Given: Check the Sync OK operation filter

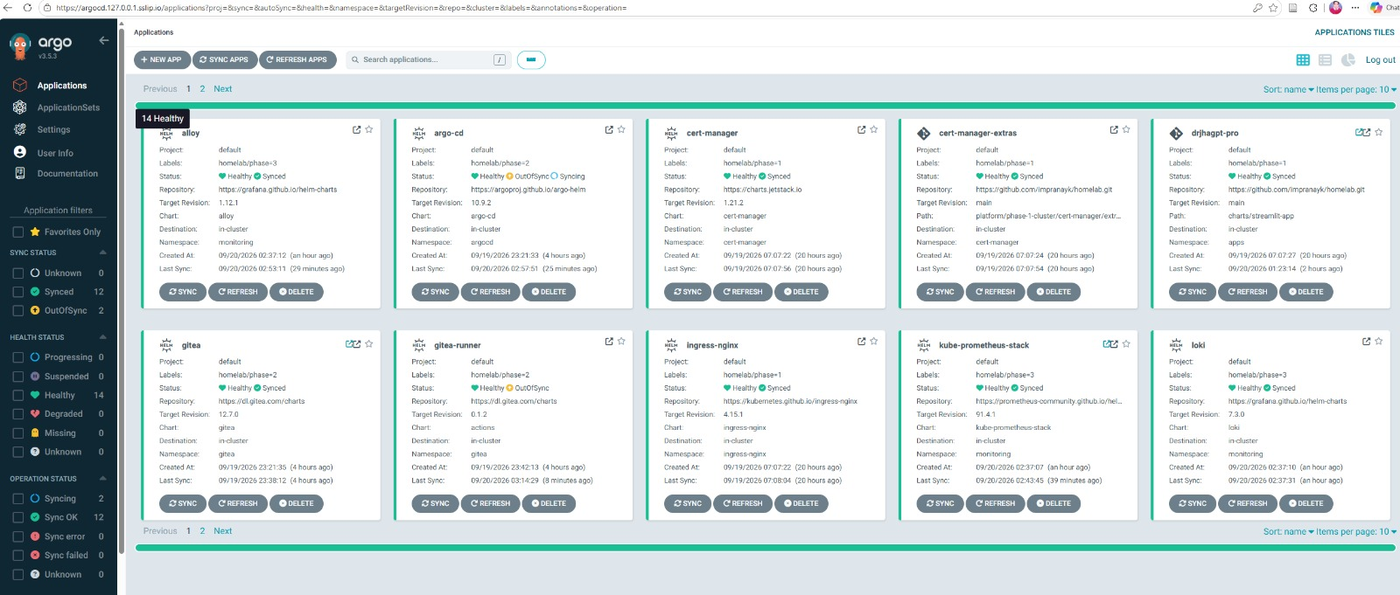Looking at the screenshot, I should coord(18,517).
